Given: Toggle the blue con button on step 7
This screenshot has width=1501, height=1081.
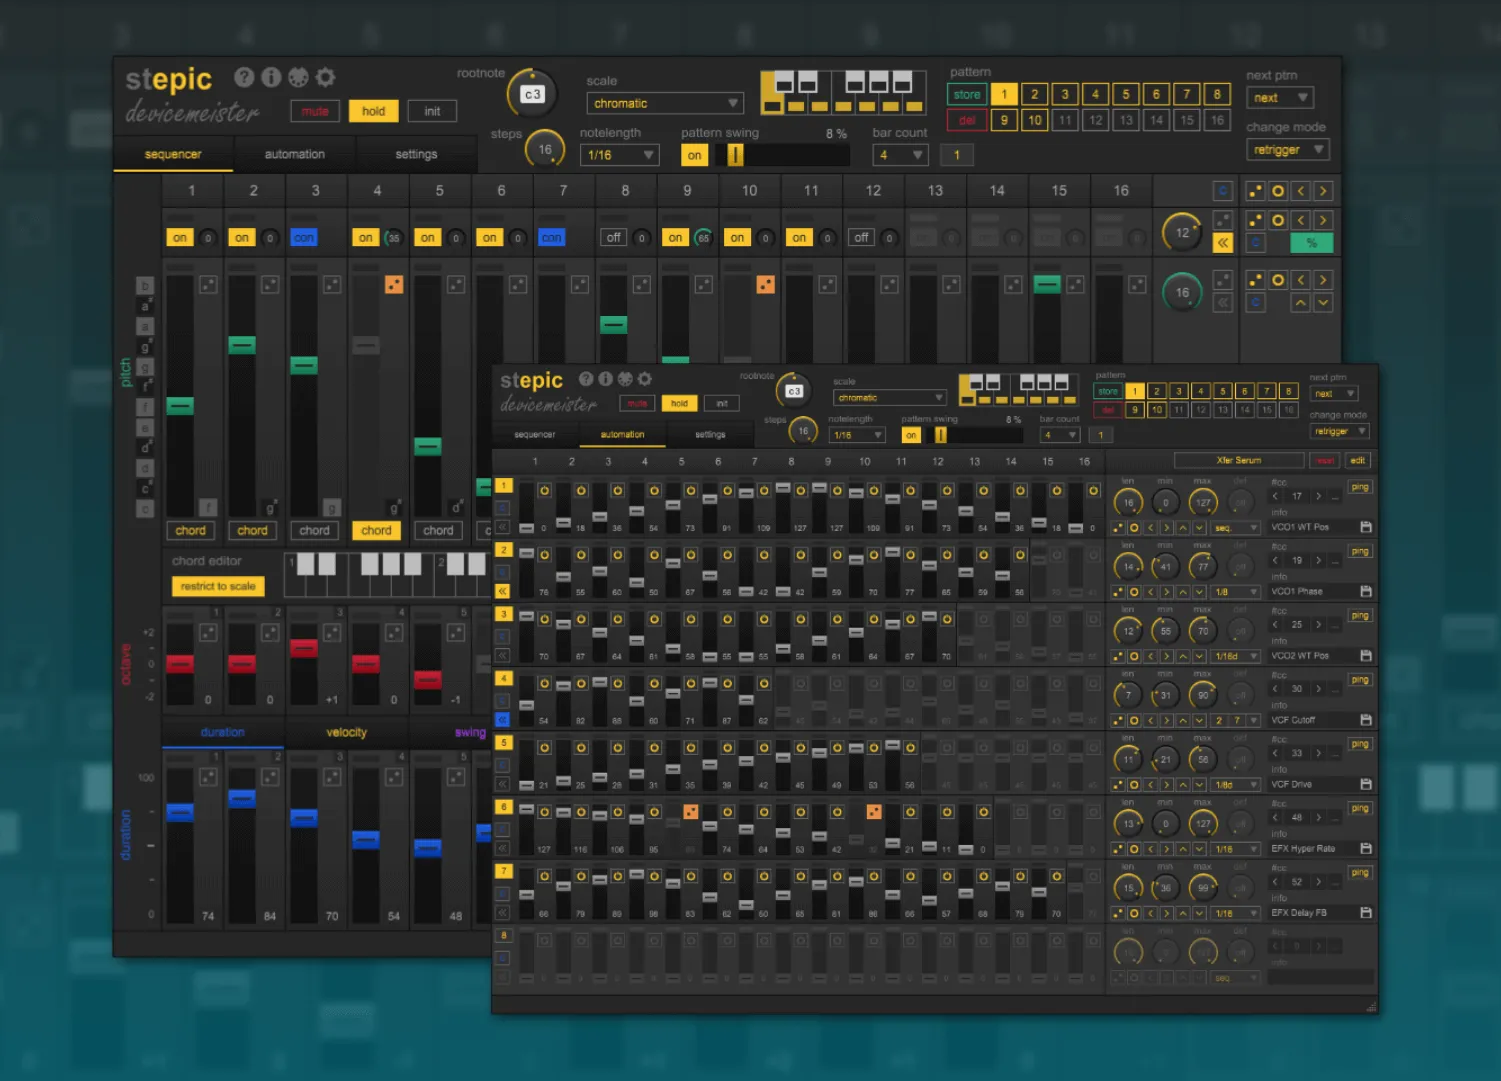Looking at the screenshot, I should 552,238.
